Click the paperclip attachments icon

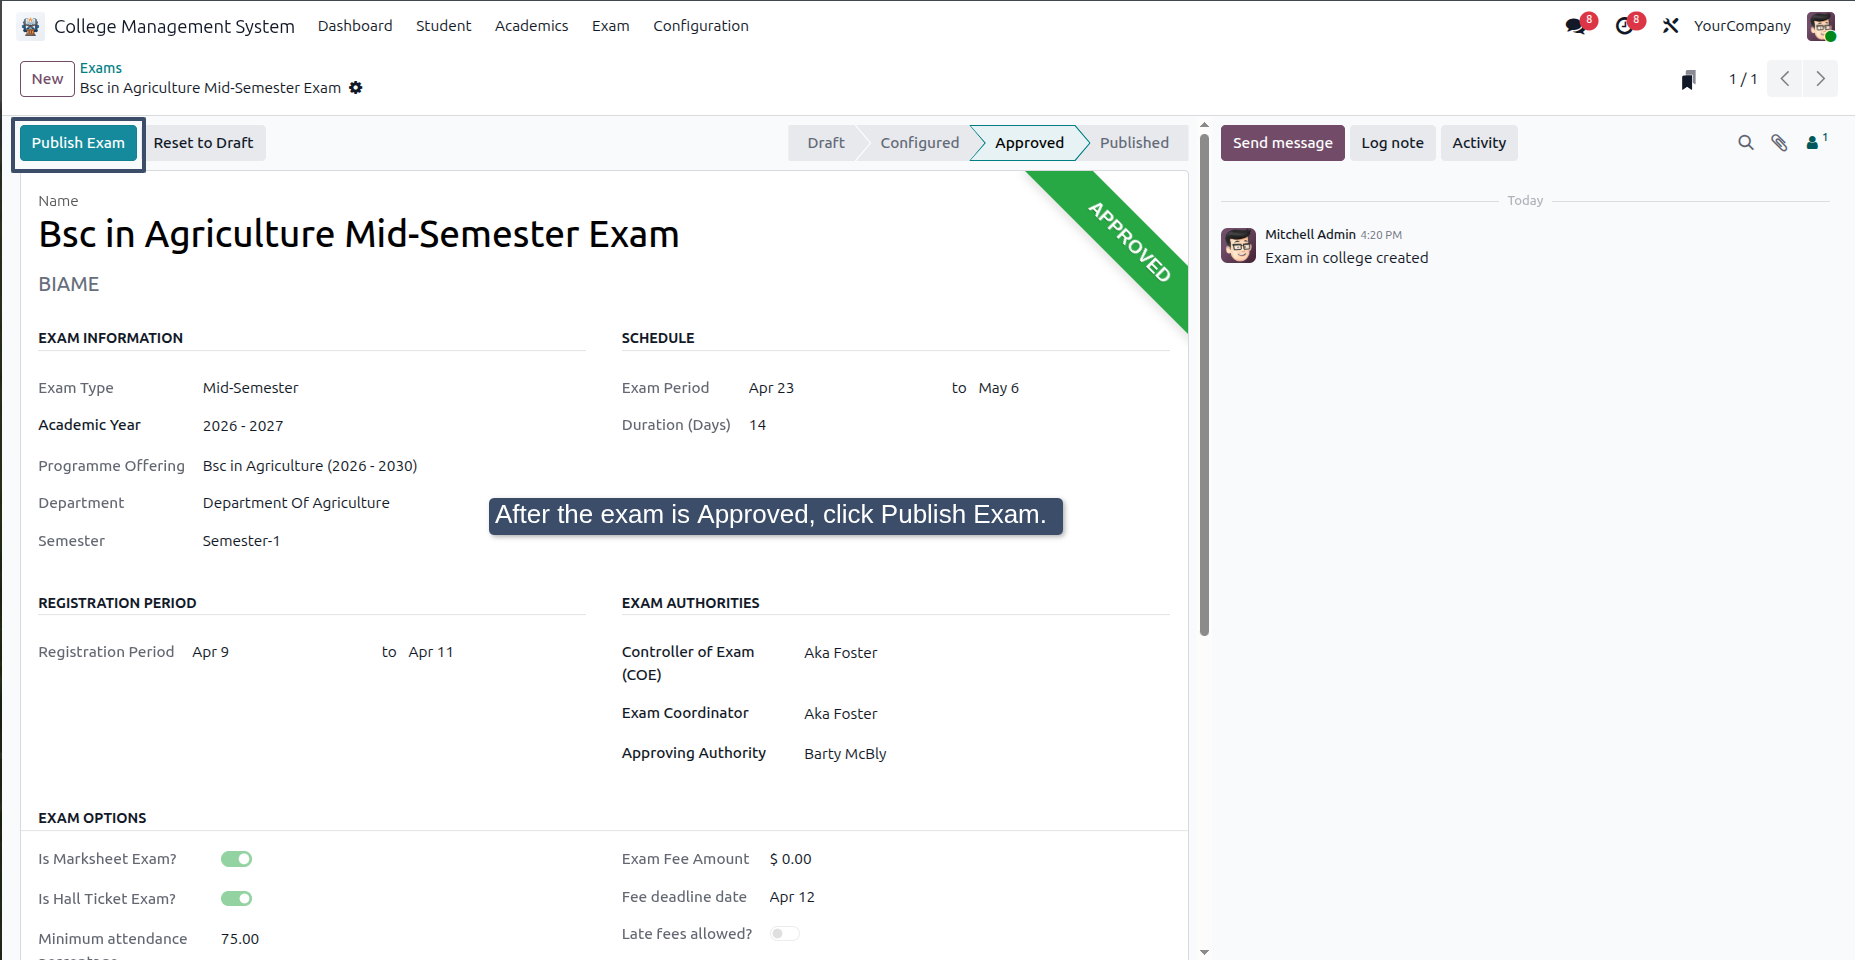click(1779, 143)
